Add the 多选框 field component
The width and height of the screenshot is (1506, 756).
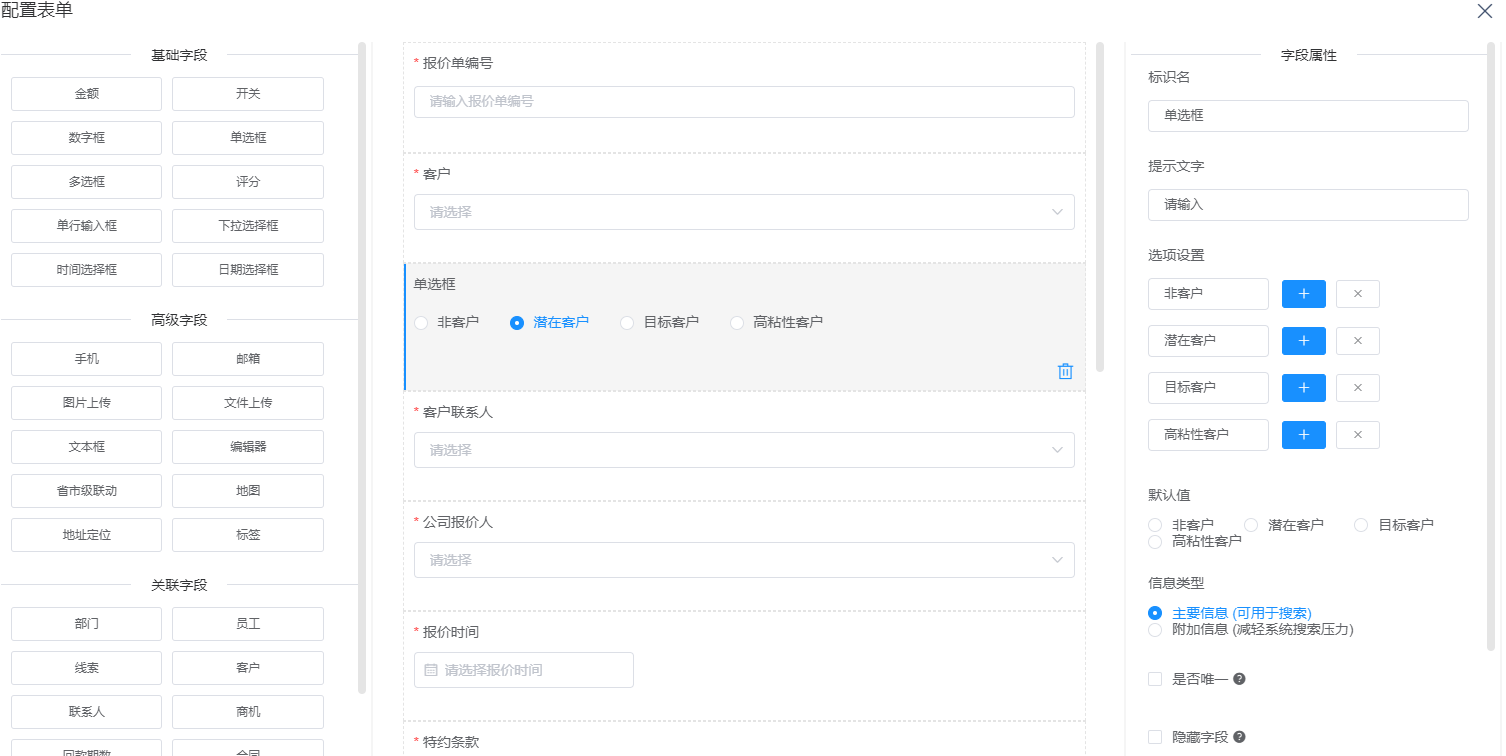click(x=86, y=182)
